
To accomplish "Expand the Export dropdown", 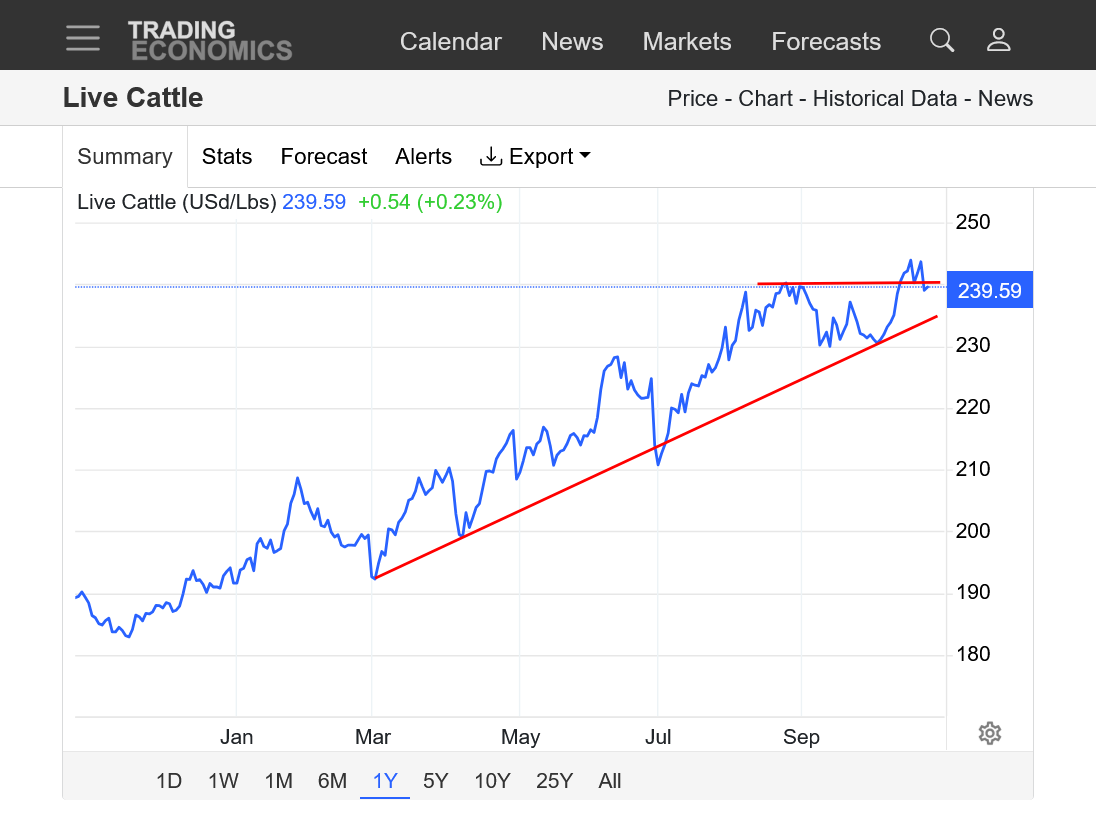I will click(535, 157).
